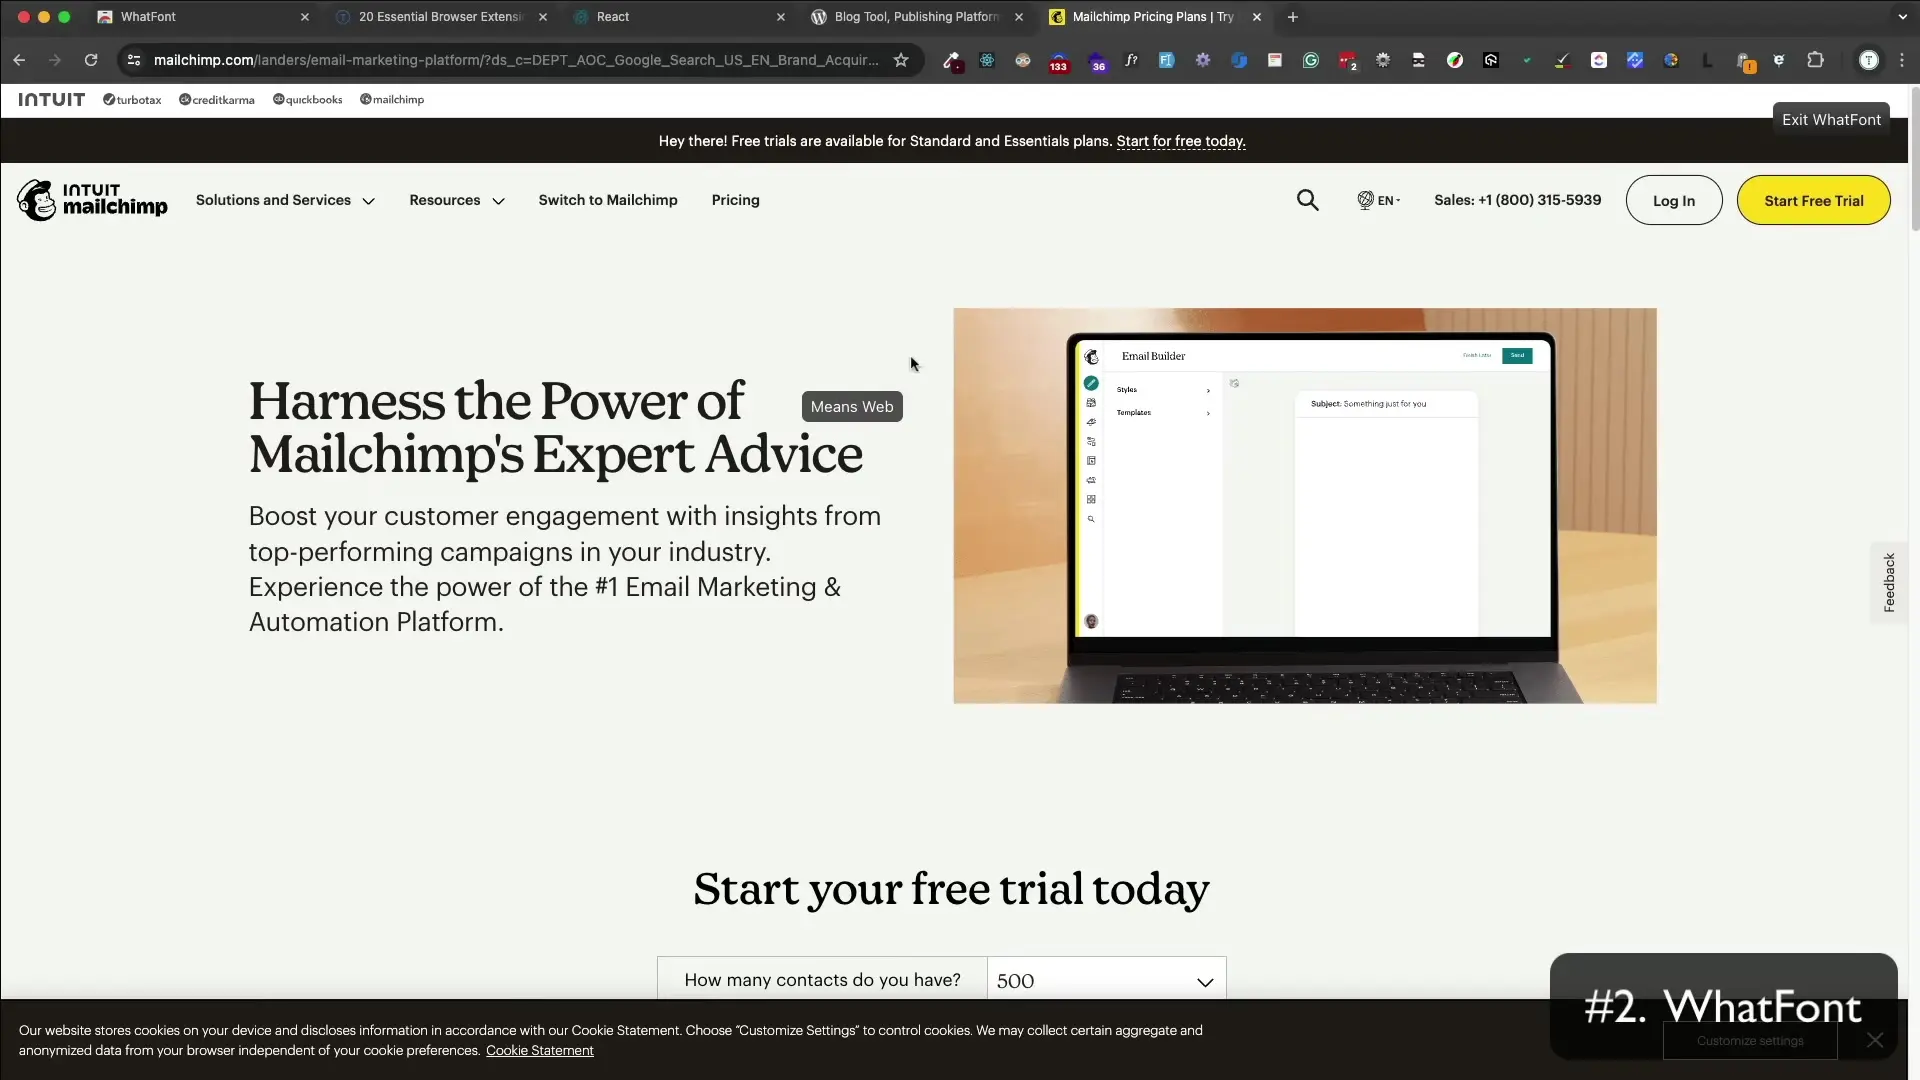Click the Harness the Power headline
Viewport: 1920px width, 1080px height.
click(x=555, y=428)
